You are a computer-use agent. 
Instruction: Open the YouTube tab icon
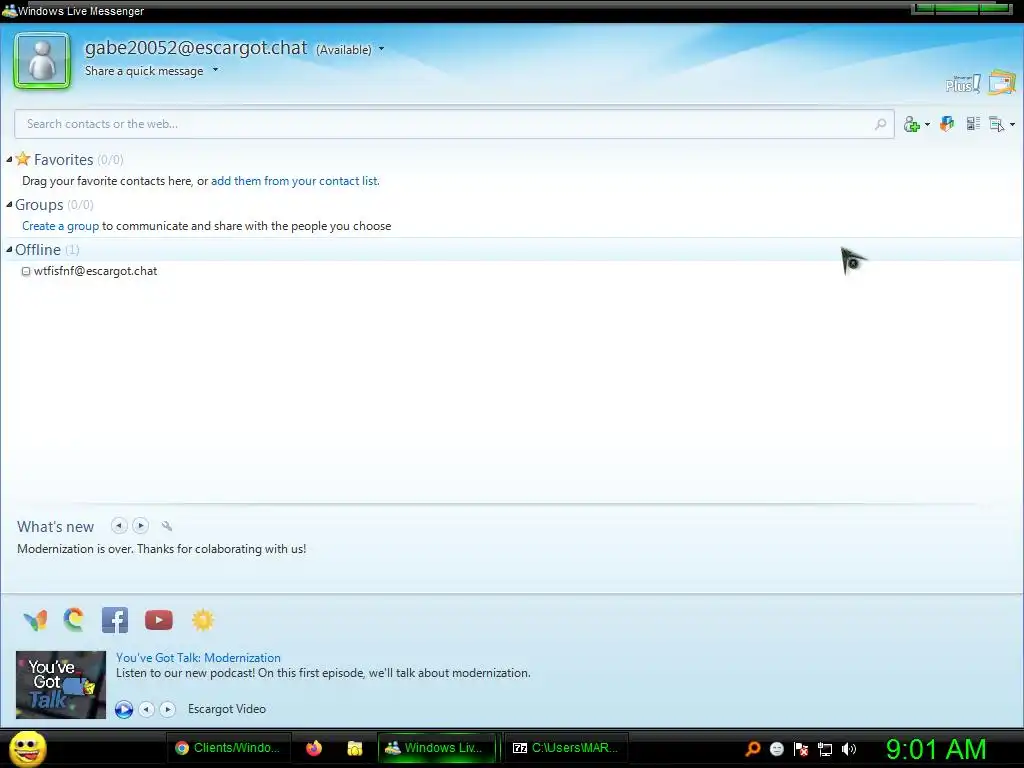tap(159, 620)
